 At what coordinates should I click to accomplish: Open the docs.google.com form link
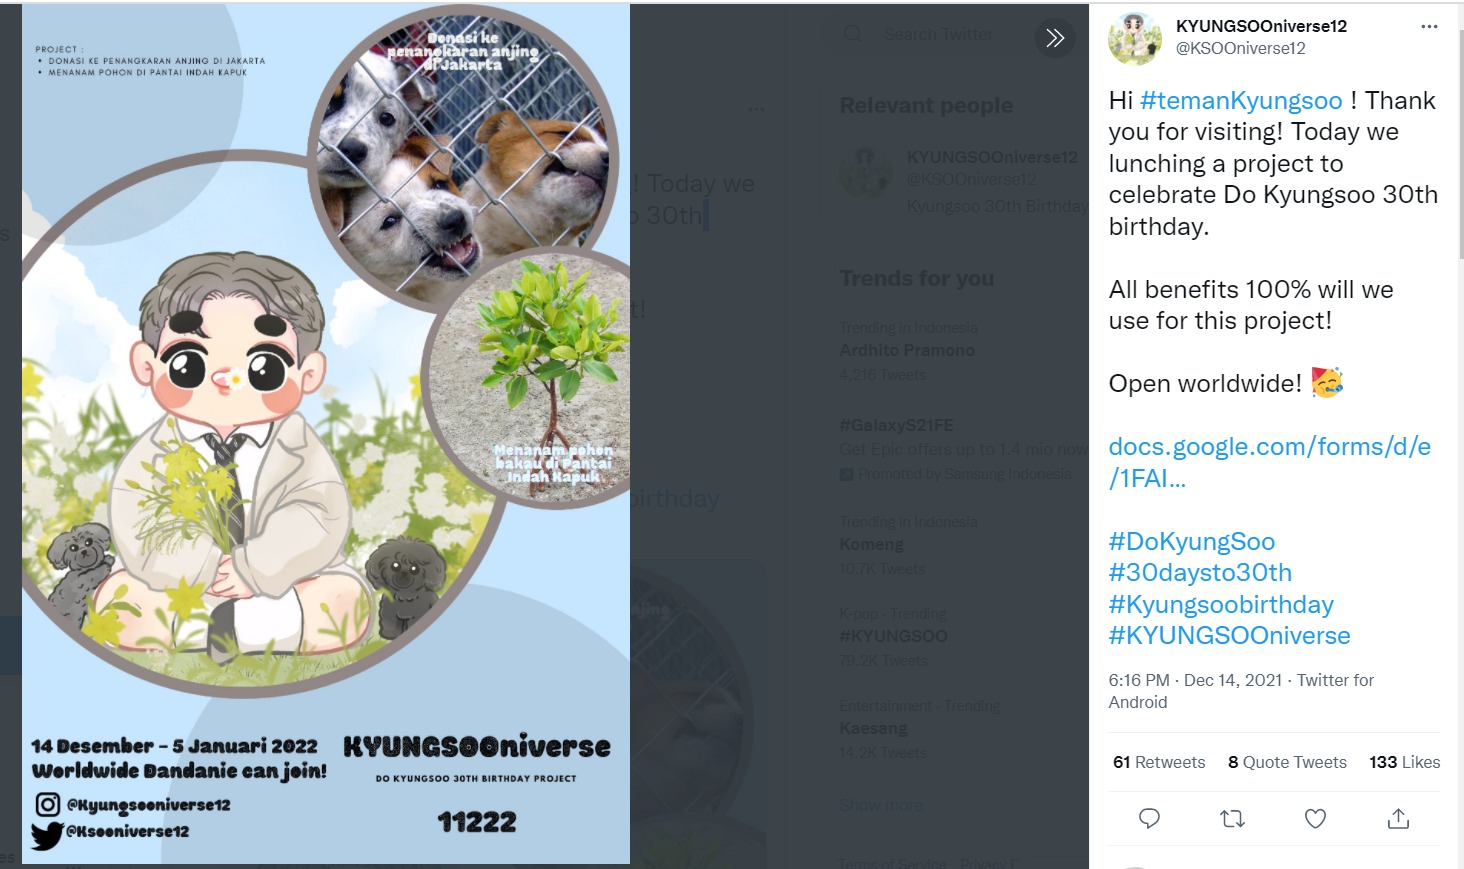point(1269,462)
